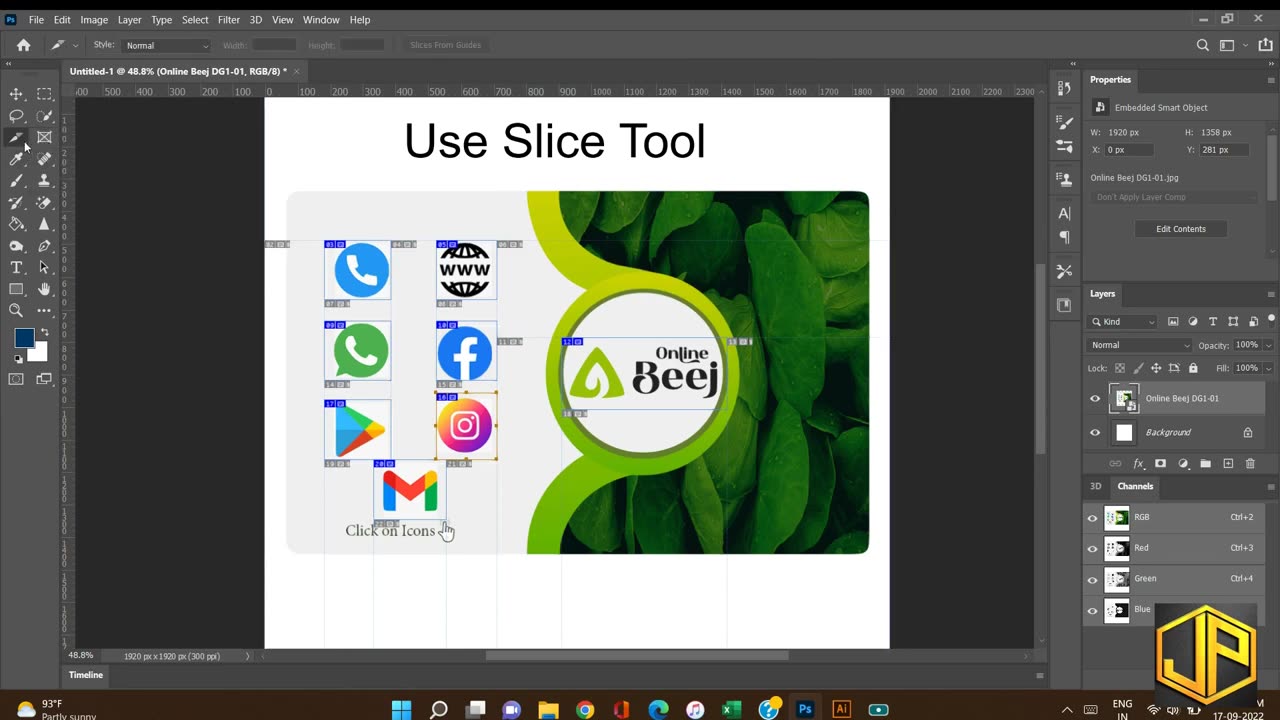Toggle lock transparent pixels
1280x720 pixels.
[1120, 368]
